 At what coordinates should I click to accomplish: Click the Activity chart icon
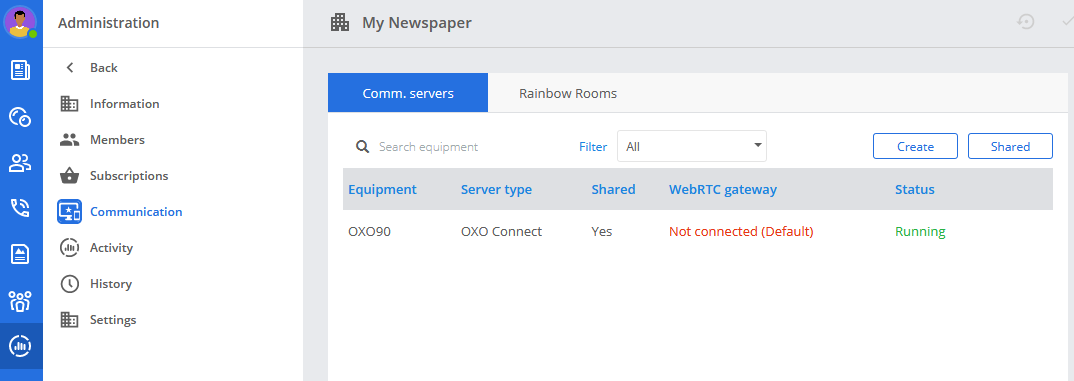(x=69, y=248)
